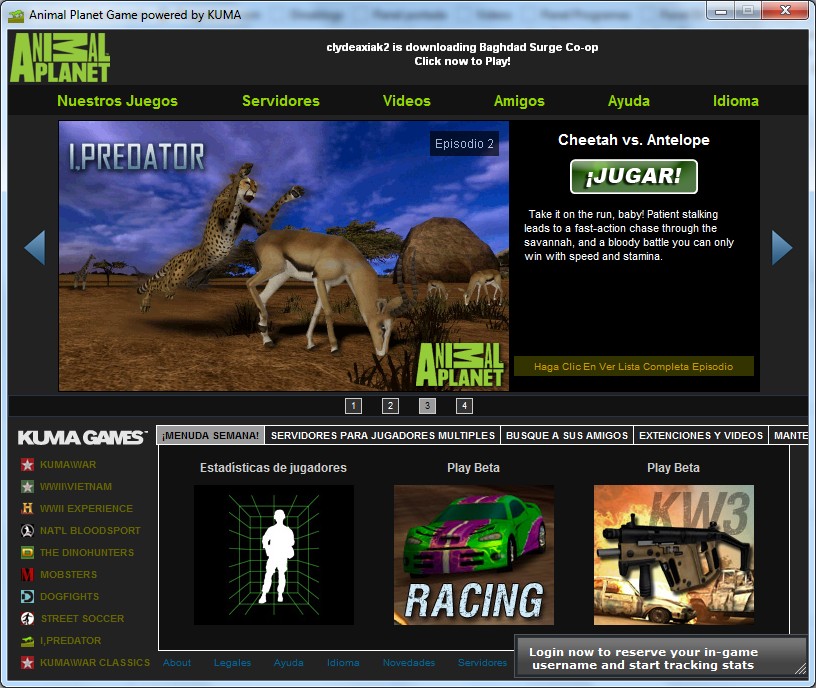Open the KUMA\WAR CLASSICS link
816x688 pixels.
(95, 662)
